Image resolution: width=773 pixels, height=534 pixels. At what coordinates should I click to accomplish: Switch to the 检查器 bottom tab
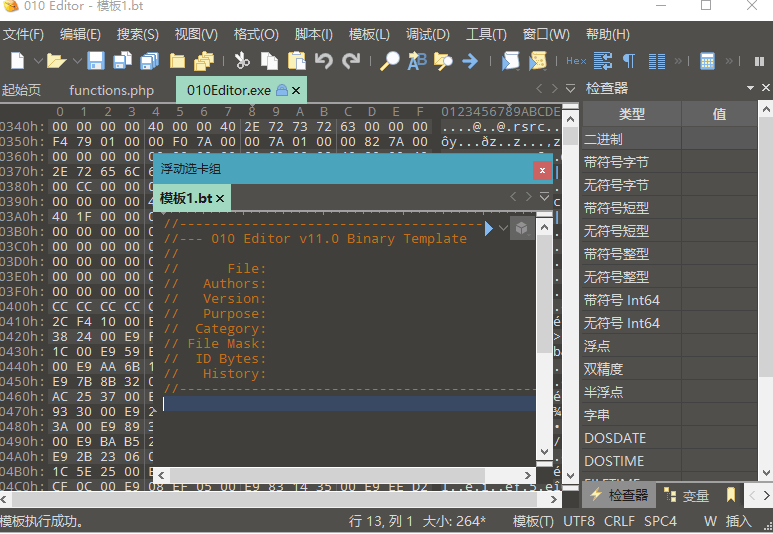619,495
